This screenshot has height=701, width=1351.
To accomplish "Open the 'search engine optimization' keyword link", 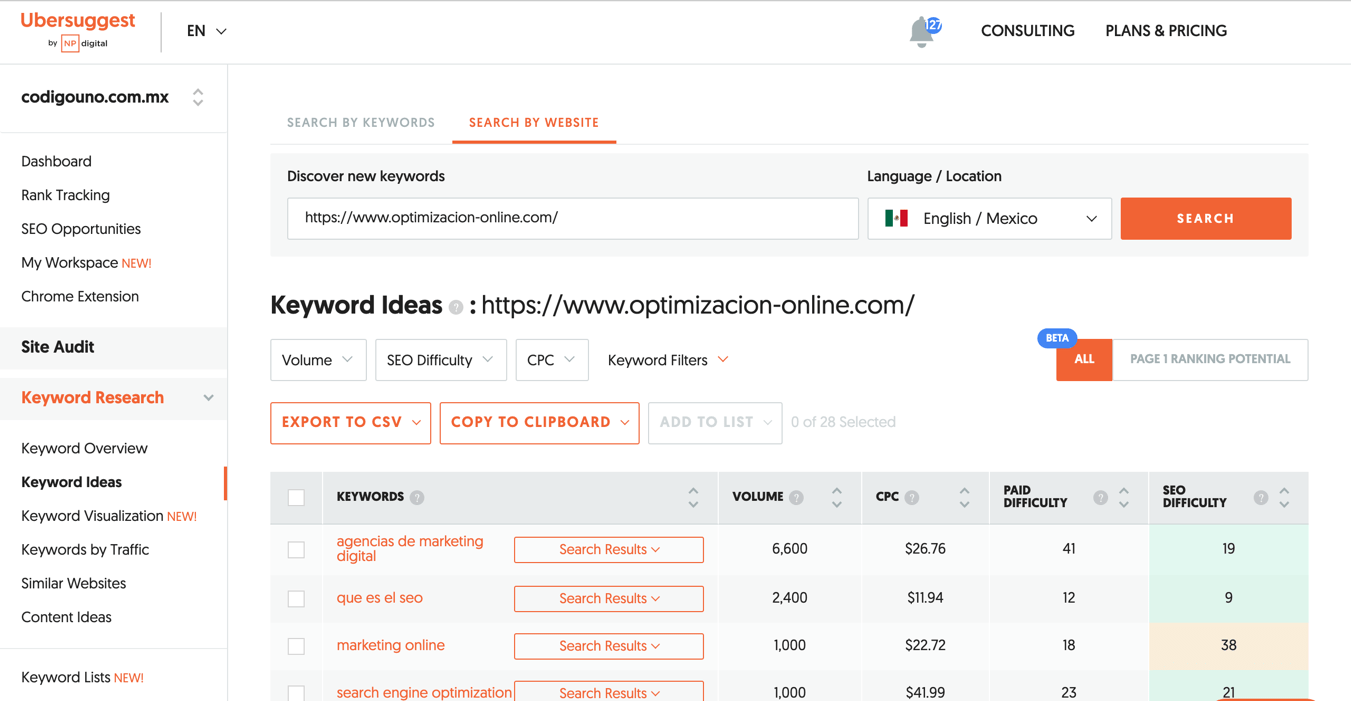I will pos(424,692).
